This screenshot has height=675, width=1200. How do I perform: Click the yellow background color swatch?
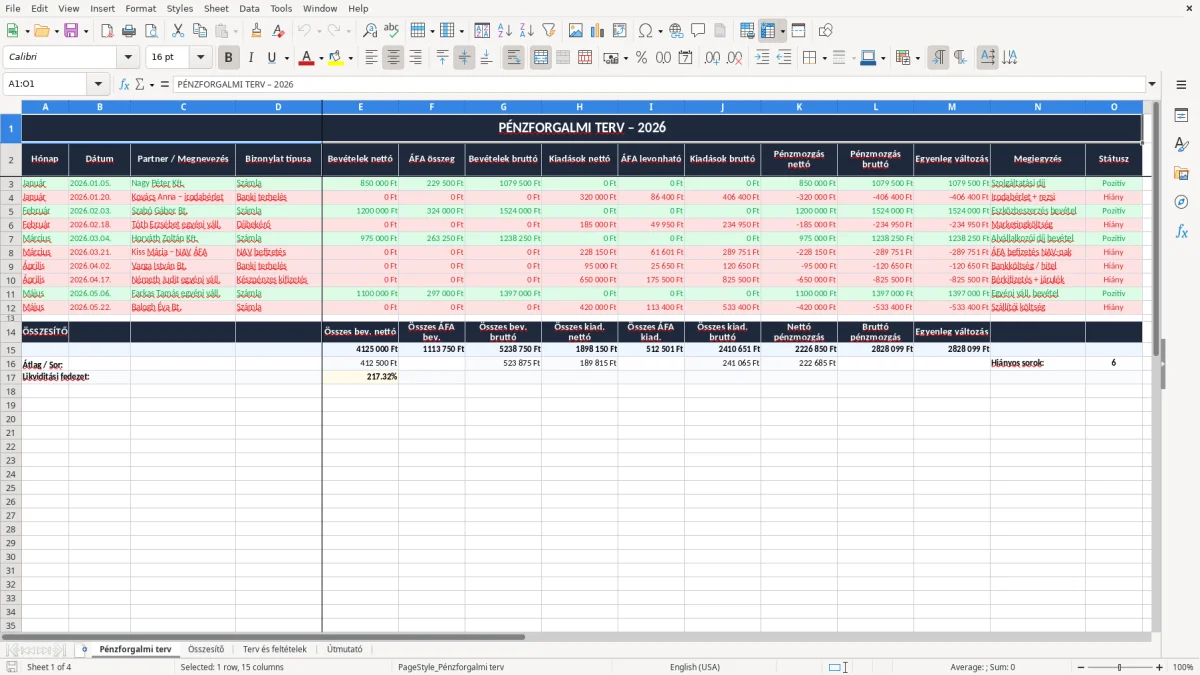pyautogui.click(x=335, y=58)
